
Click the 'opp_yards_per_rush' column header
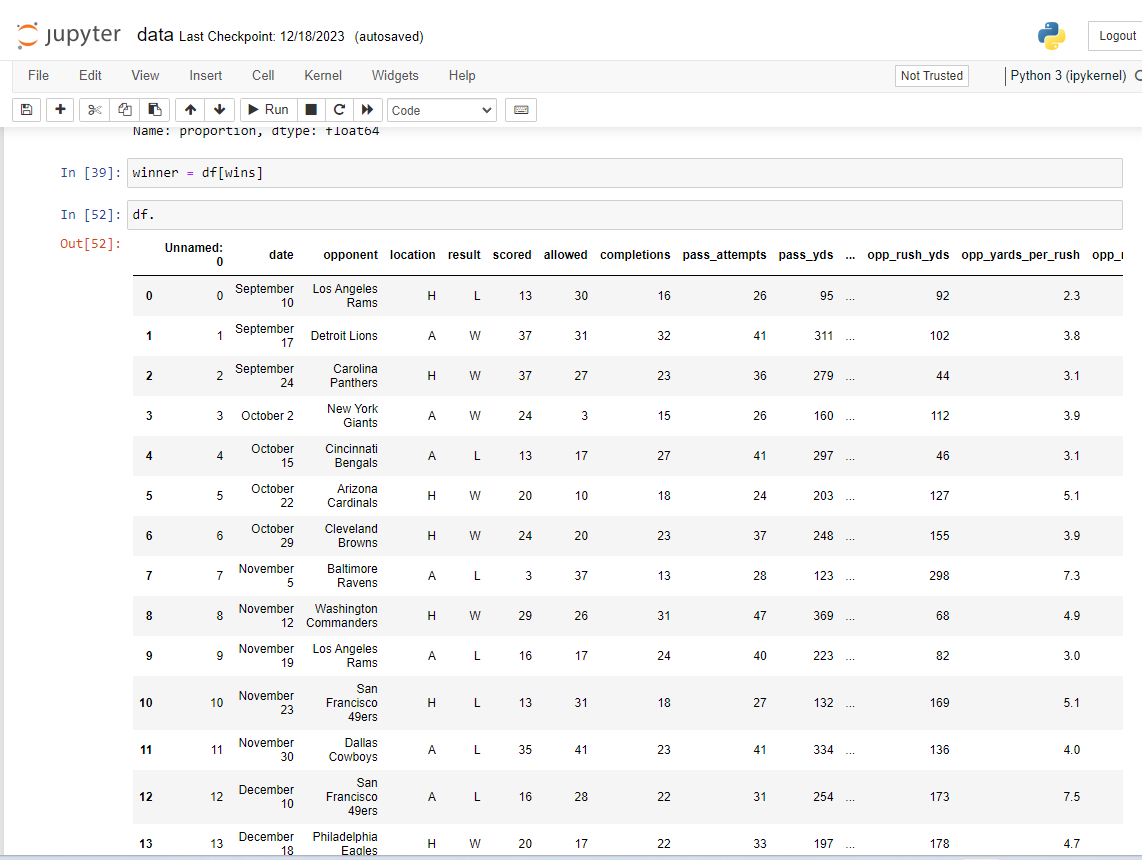tap(1020, 255)
